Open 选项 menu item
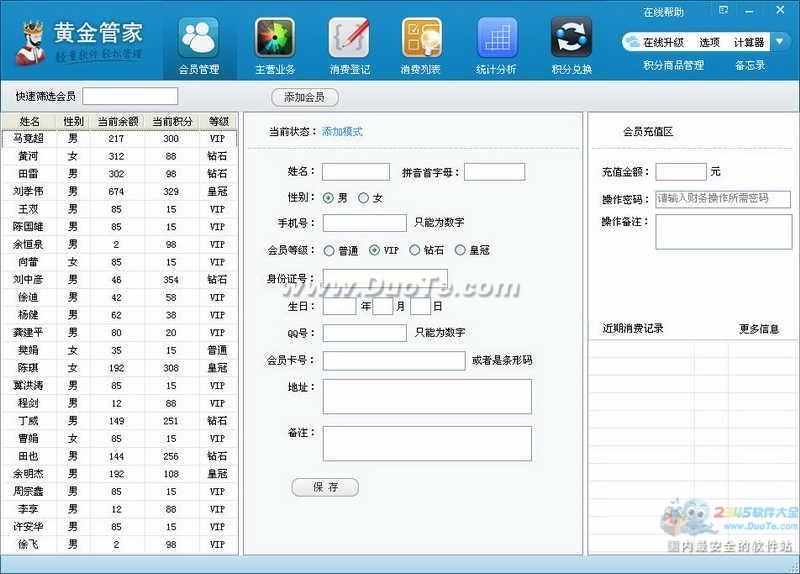The width and height of the screenshot is (800, 574). (x=709, y=42)
